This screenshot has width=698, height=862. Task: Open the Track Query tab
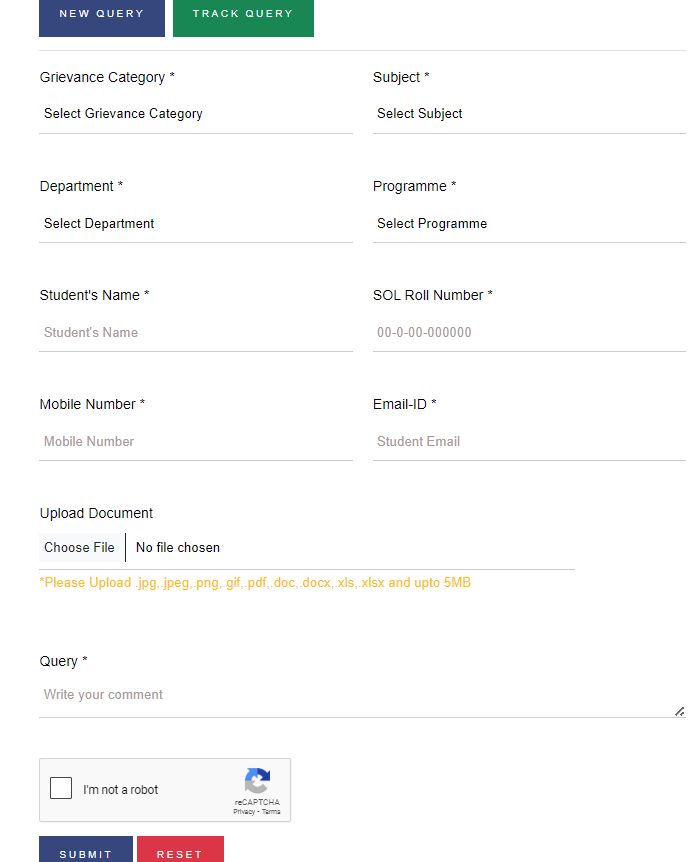[x=243, y=15]
